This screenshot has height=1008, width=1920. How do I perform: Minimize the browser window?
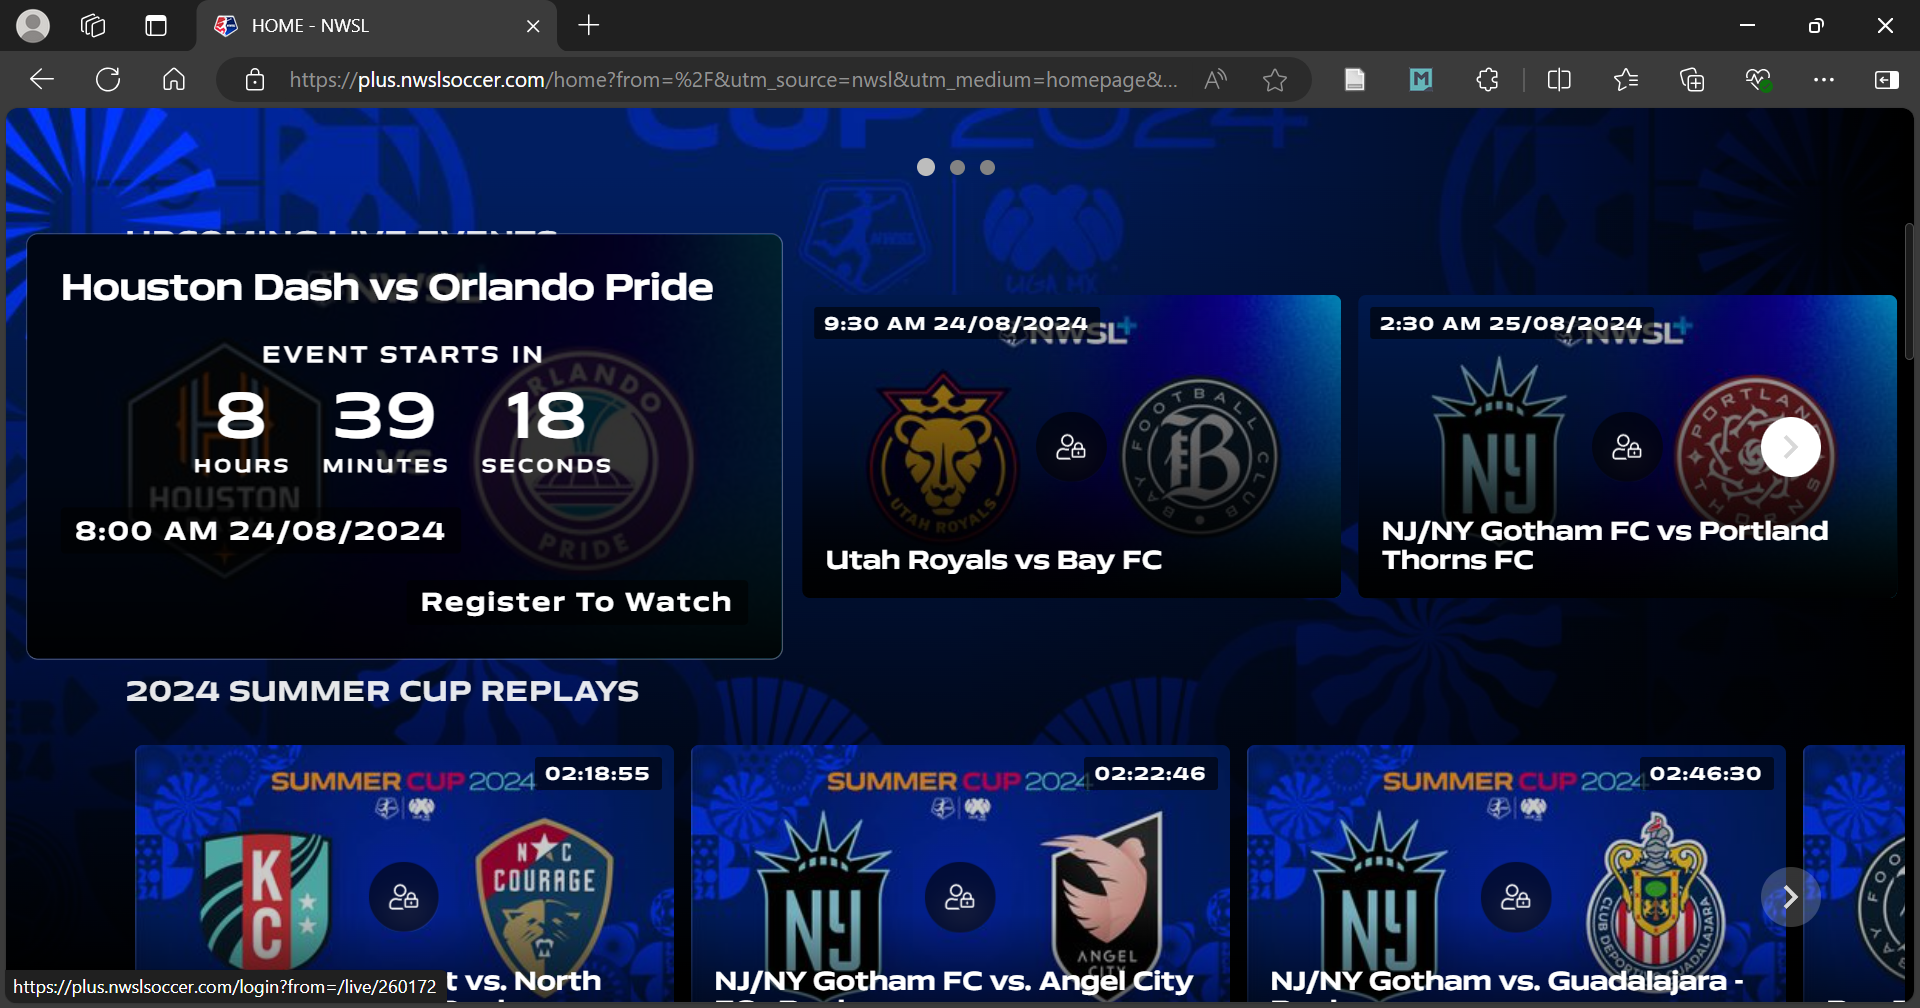click(x=1748, y=26)
